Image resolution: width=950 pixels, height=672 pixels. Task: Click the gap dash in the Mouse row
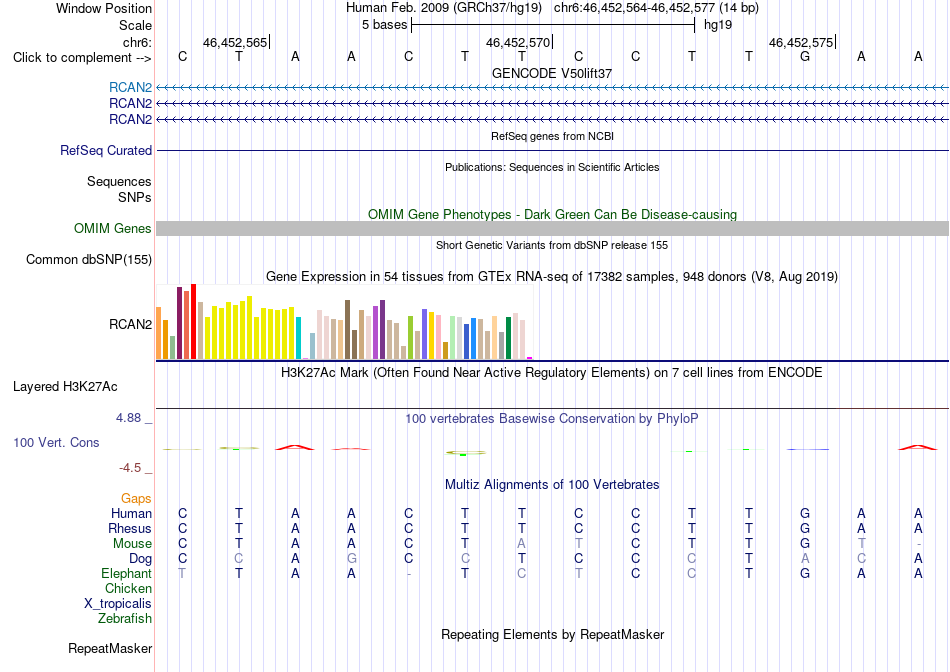tap(918, 544)
